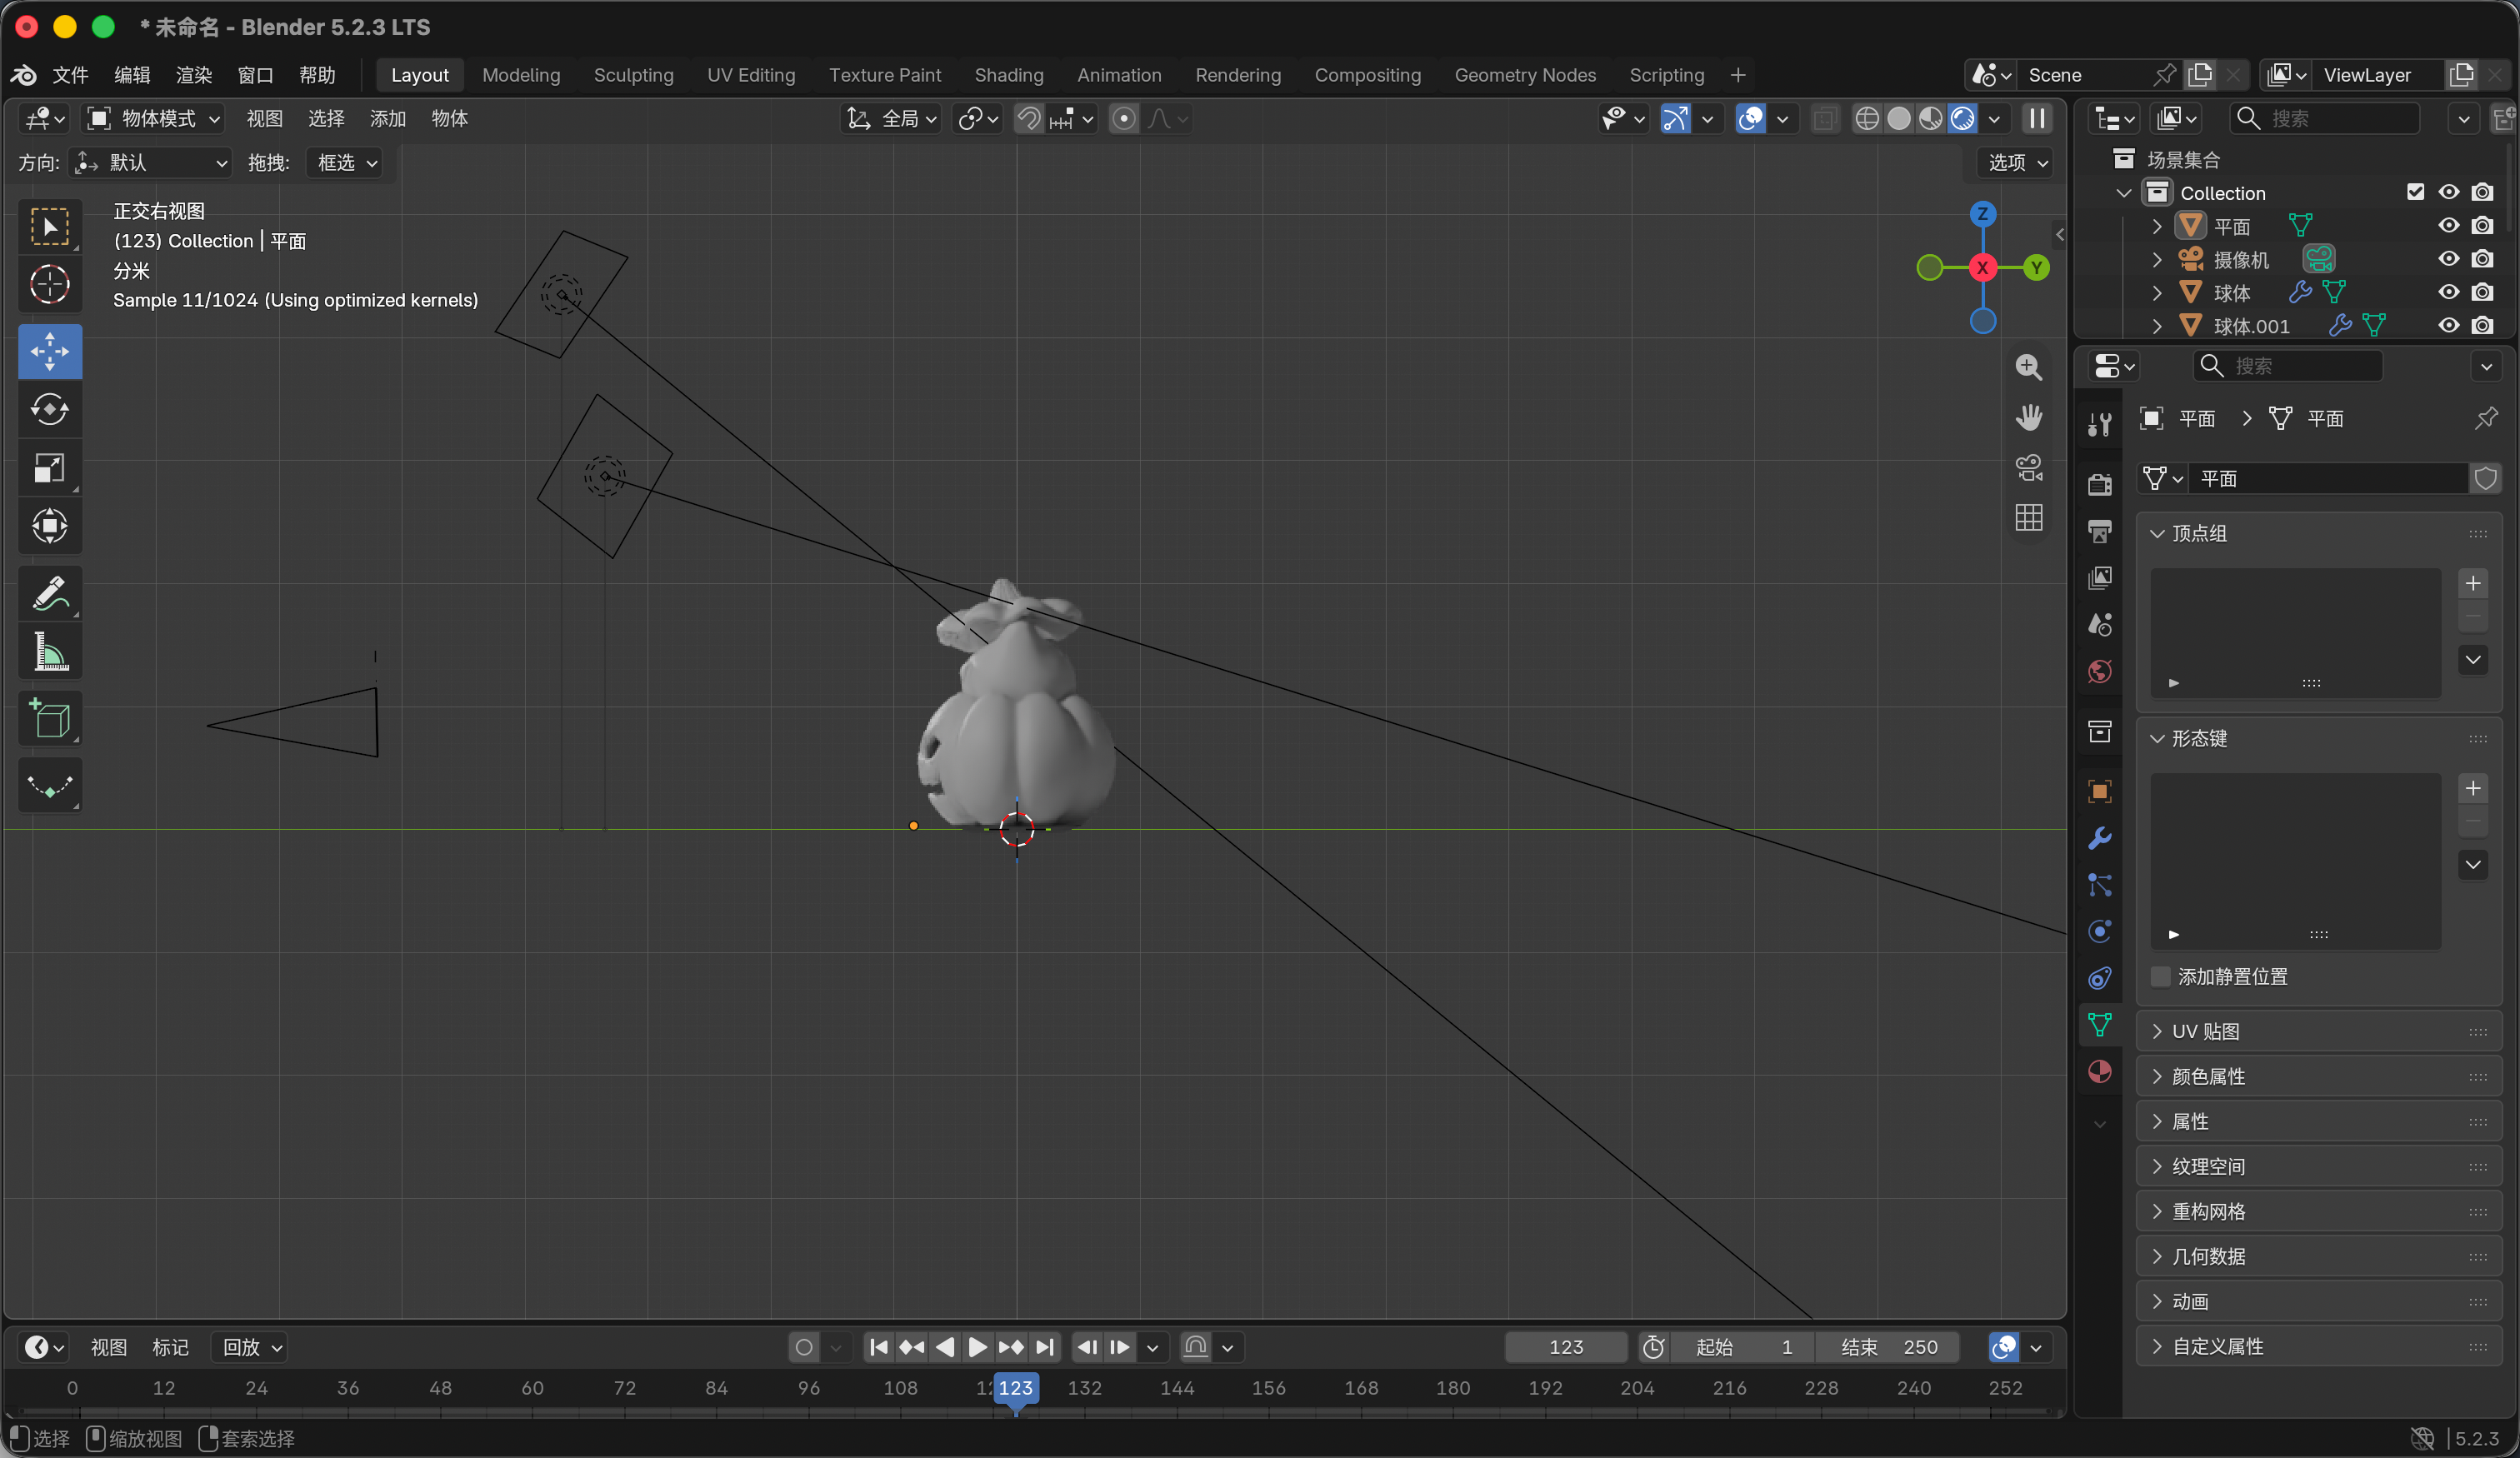Open the Render properties tab
Screen dimensions: 2520x1458
2099,484
